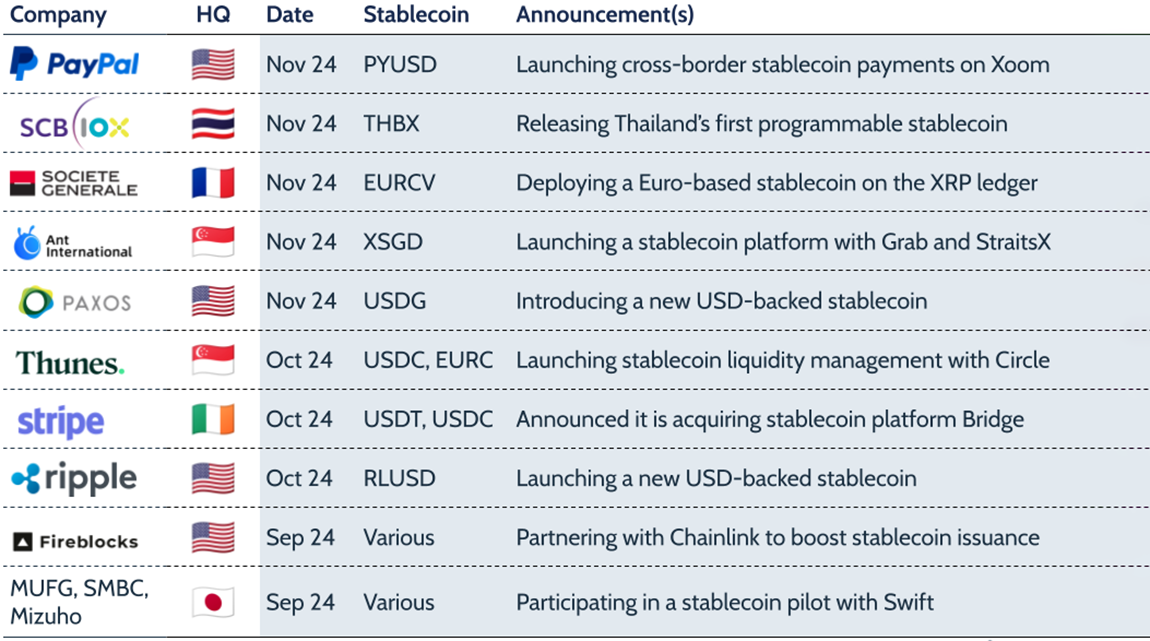
Task: Click the PayPal logo
Action: (75, 65)
